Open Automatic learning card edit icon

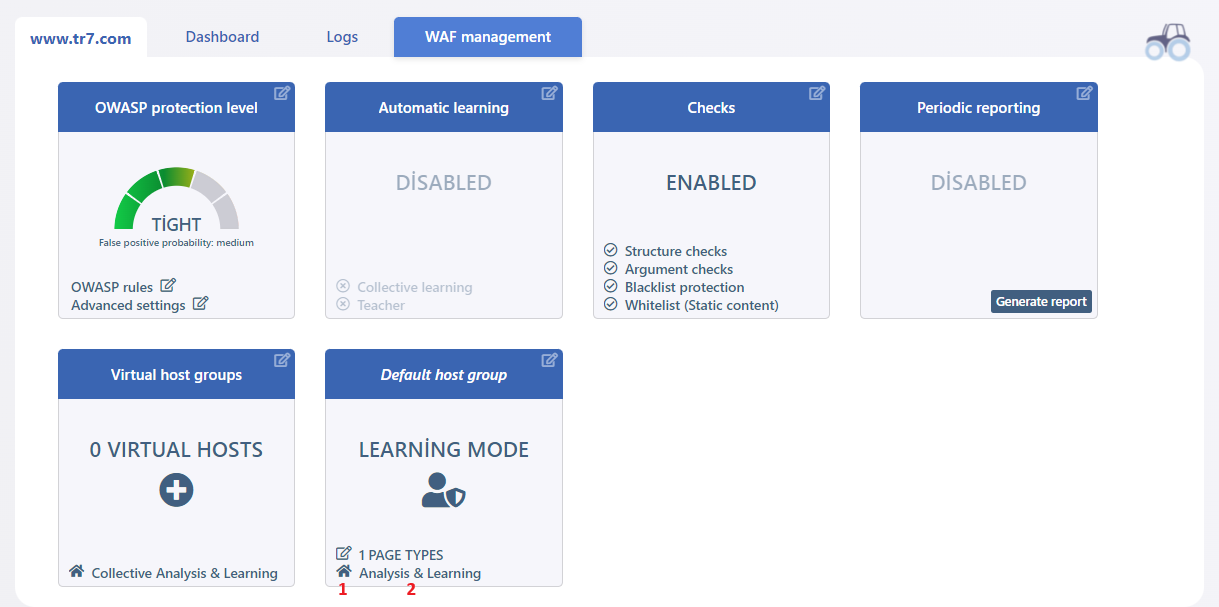549,93
